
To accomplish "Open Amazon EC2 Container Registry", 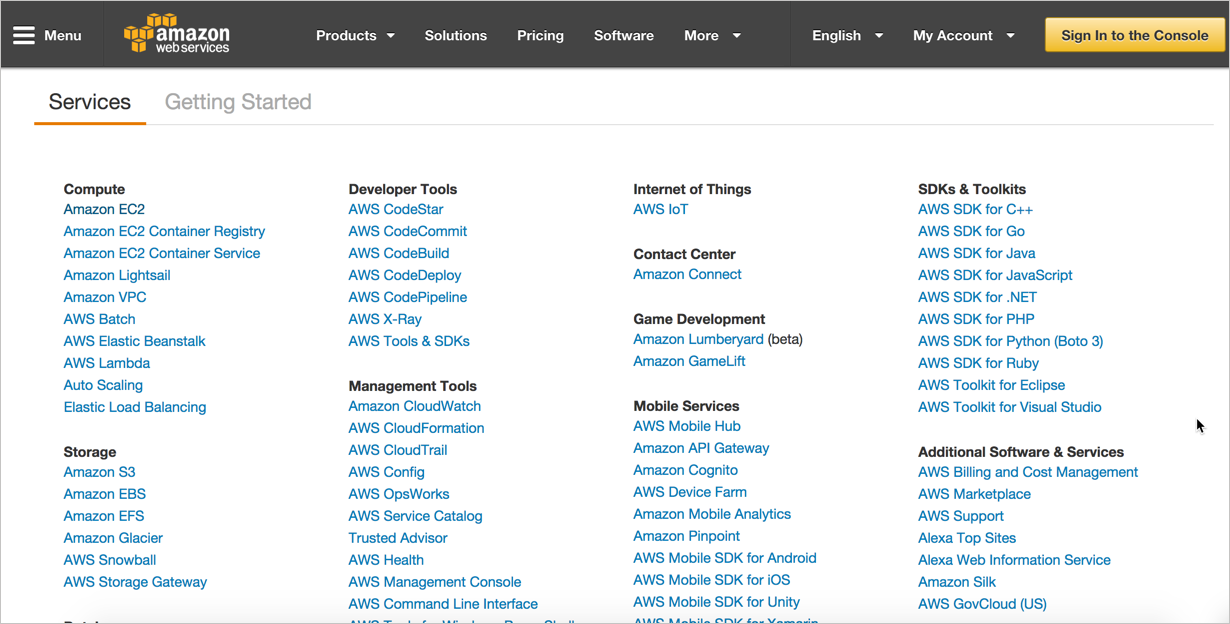I will 164,231.
